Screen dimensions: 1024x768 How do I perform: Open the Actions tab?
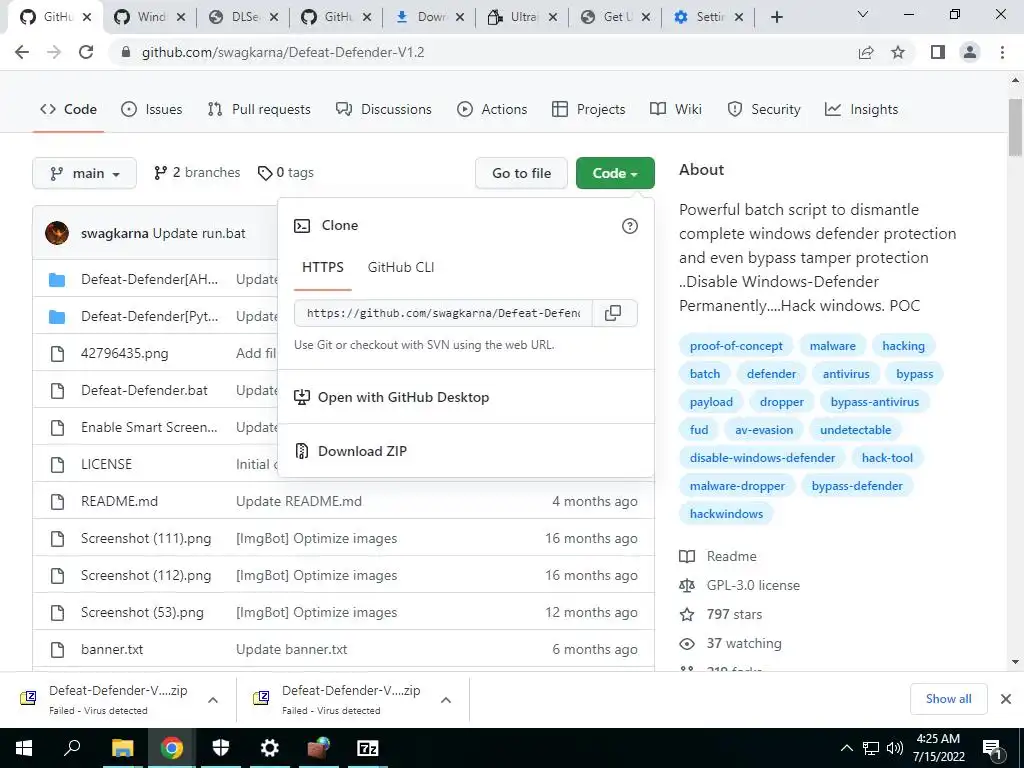(492, 109)
